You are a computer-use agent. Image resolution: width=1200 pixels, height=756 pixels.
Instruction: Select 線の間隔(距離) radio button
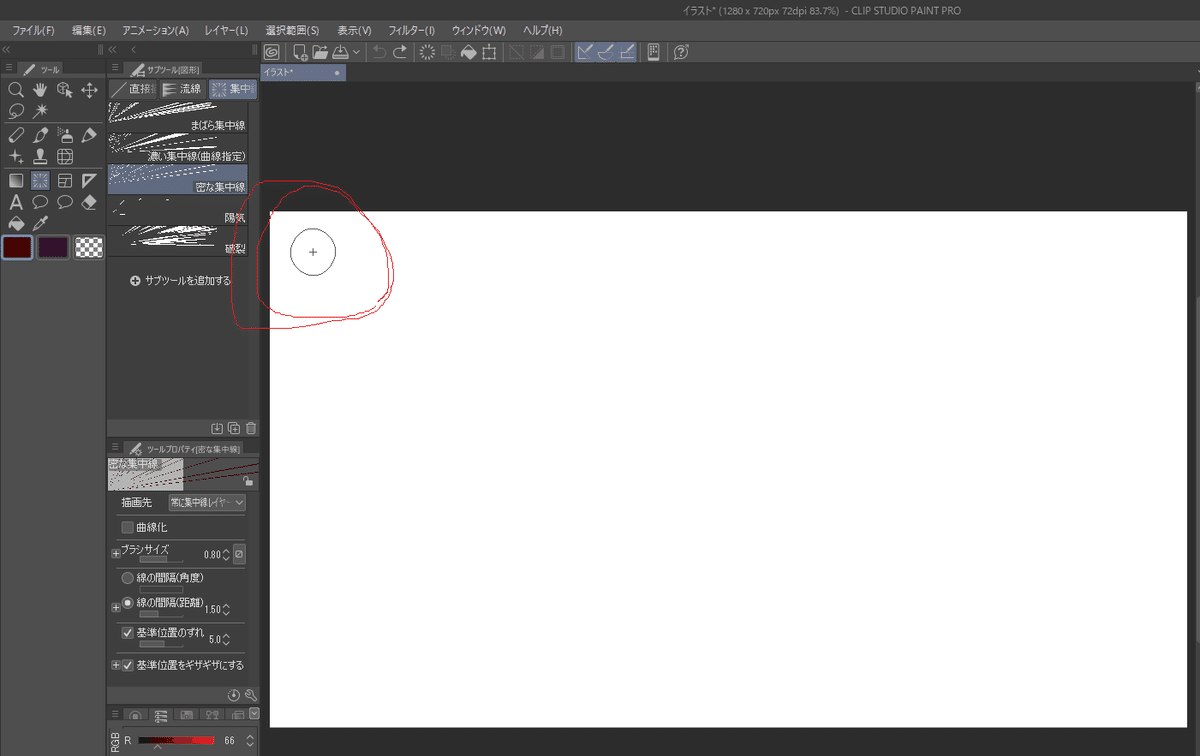coord(127,604)
